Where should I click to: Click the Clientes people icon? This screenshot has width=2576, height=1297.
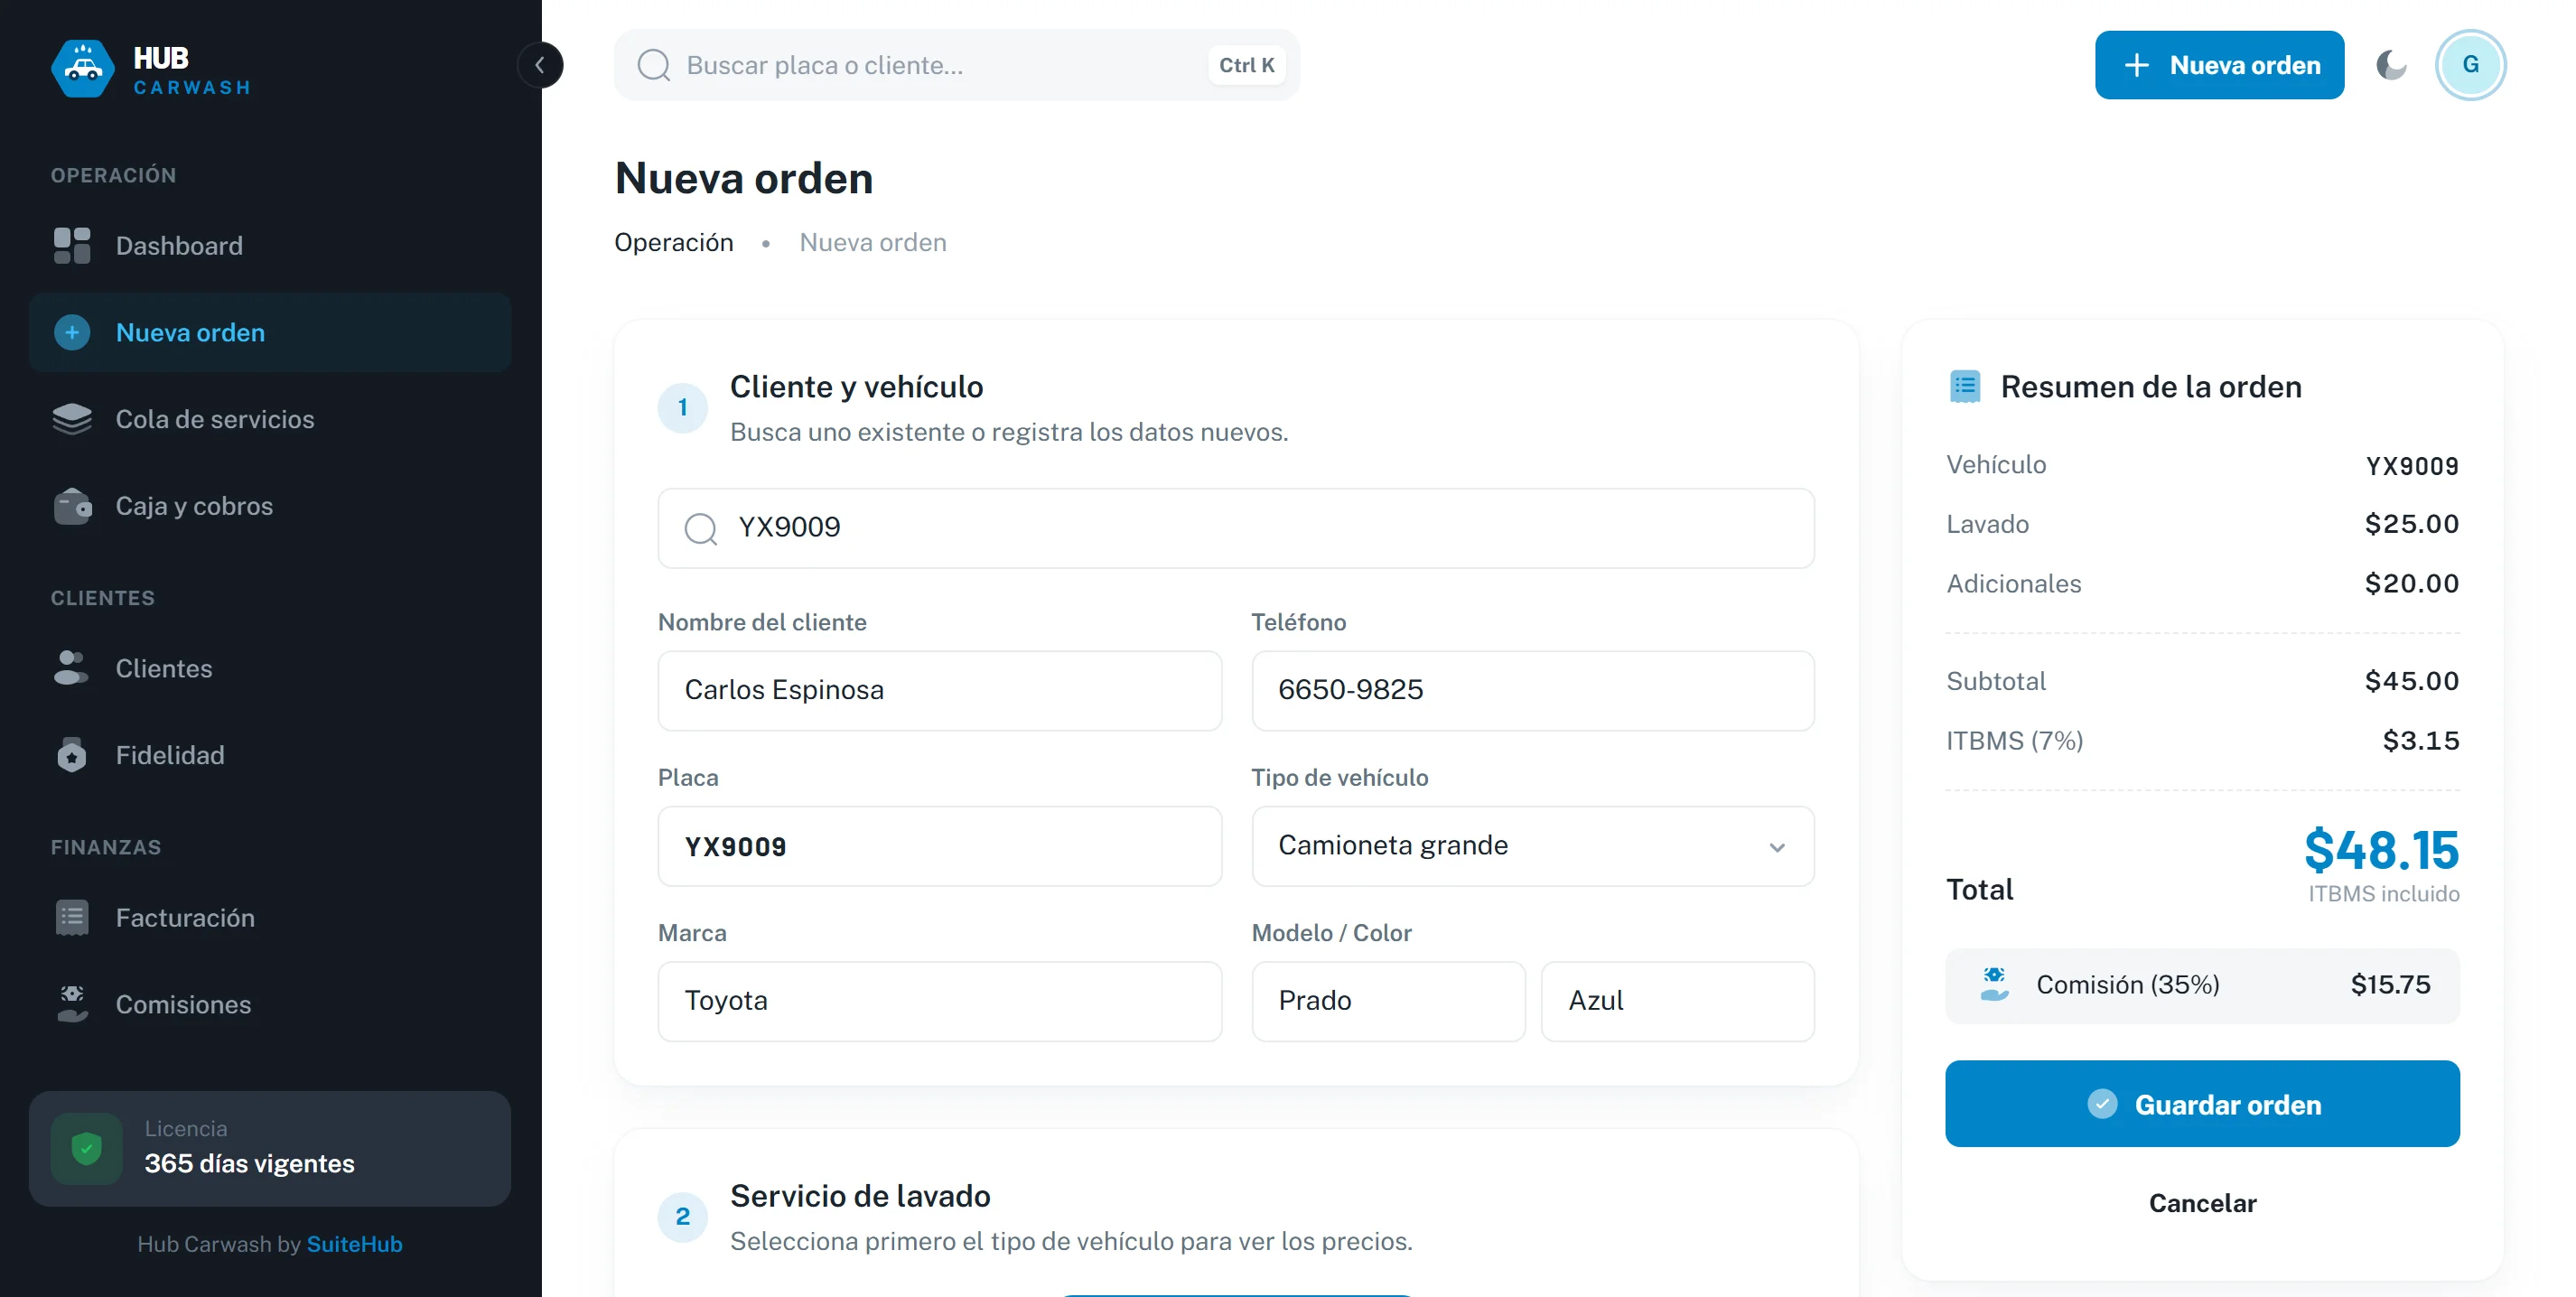click(72, 669)
